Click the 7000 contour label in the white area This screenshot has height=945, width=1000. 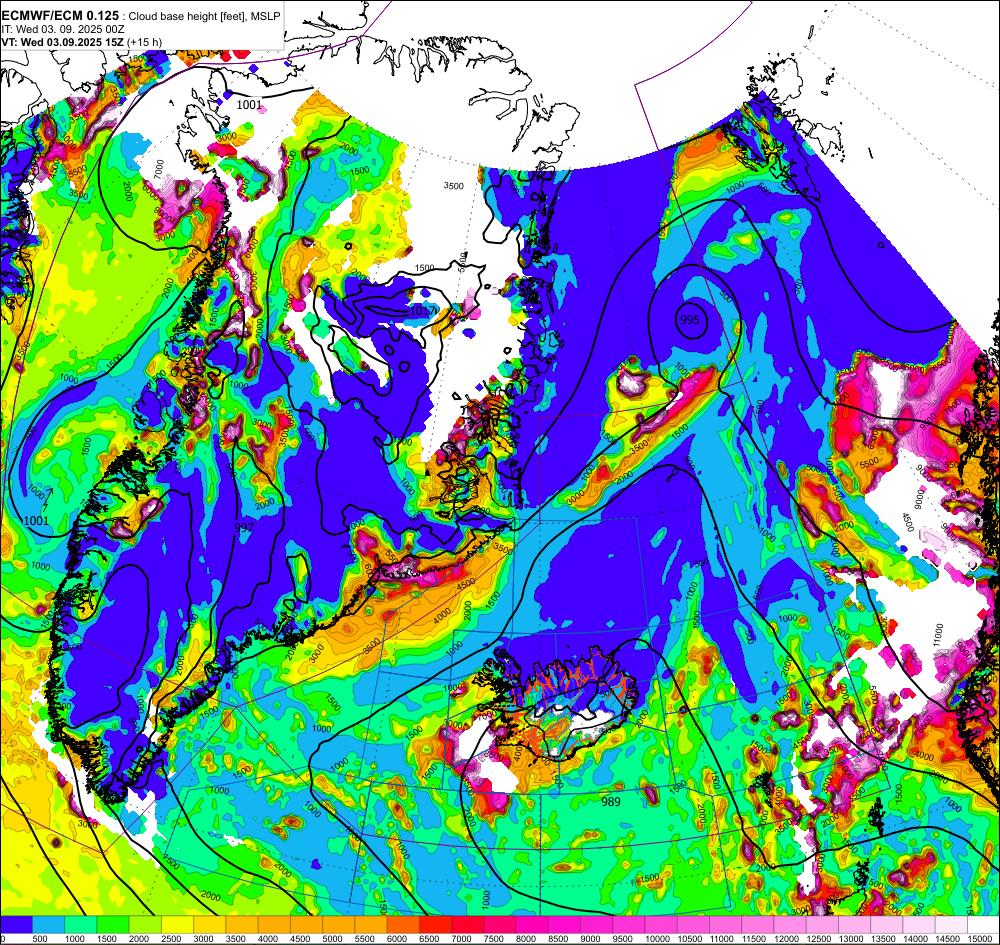[x=159, y=170]
